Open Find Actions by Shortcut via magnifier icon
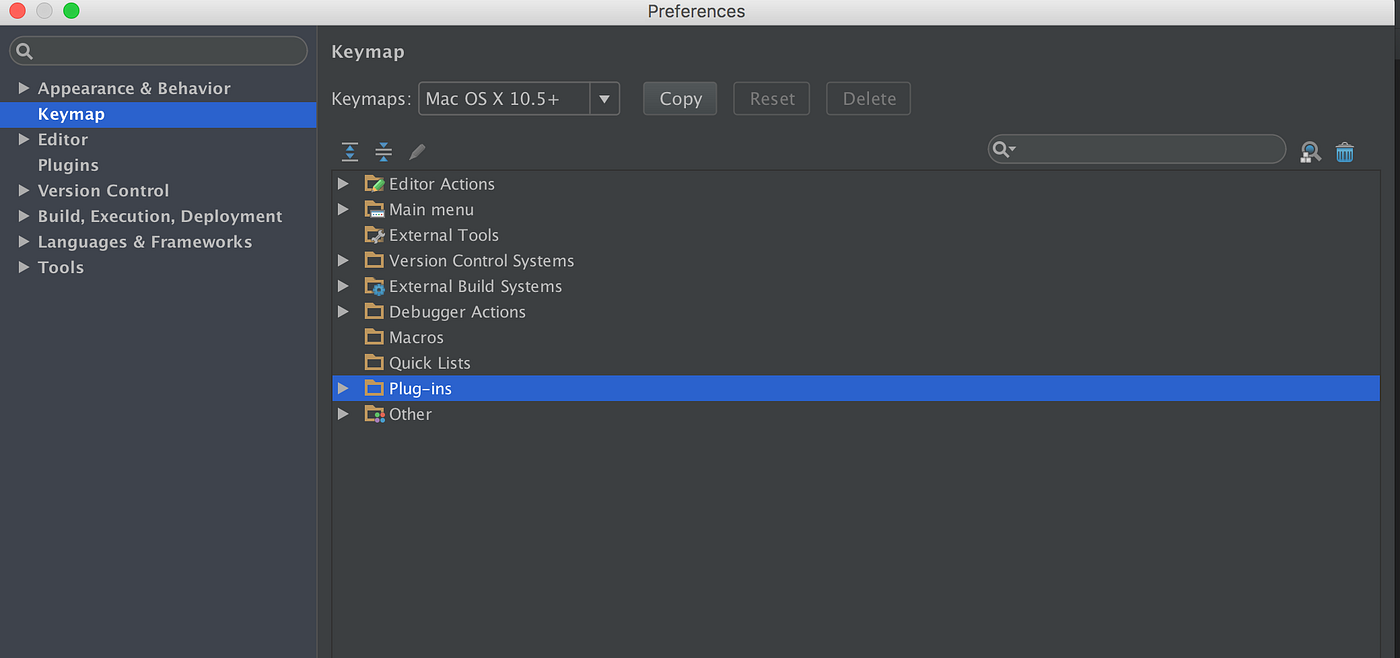The height and width of the screenshot is (658, 1400). point(1310,151)
